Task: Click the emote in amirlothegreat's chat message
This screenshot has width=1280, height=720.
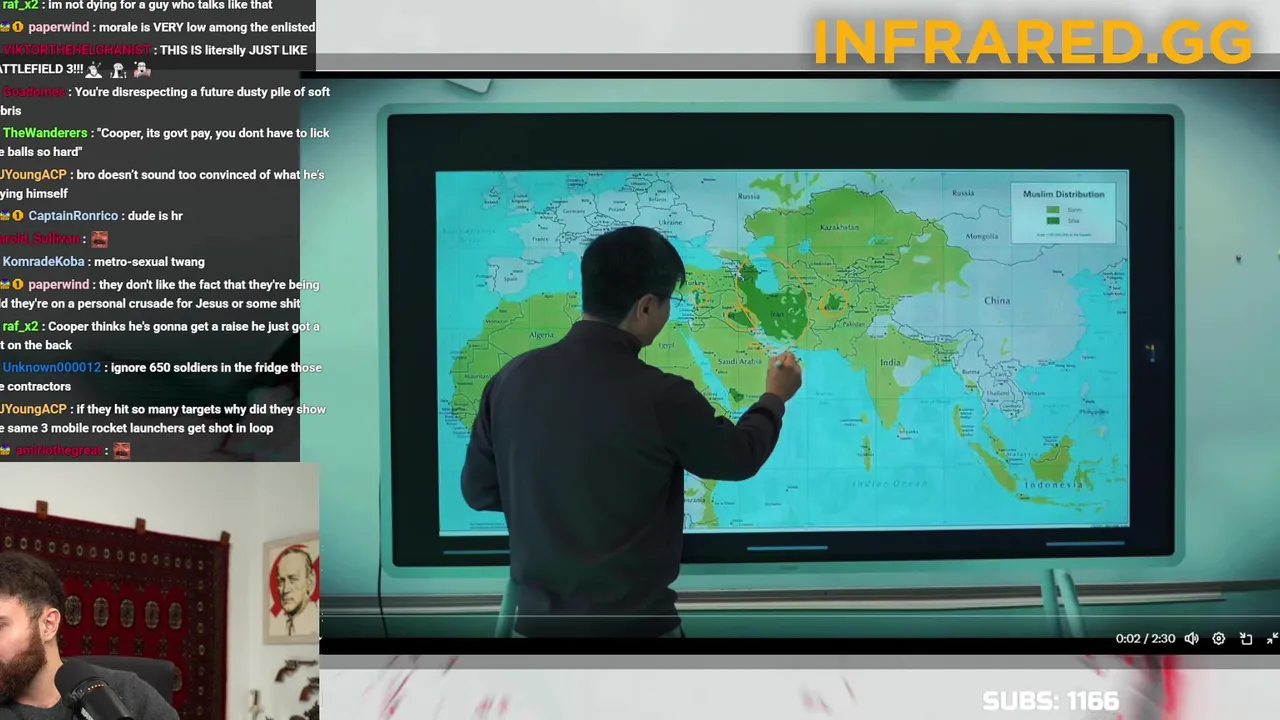Action: (121, 451)
